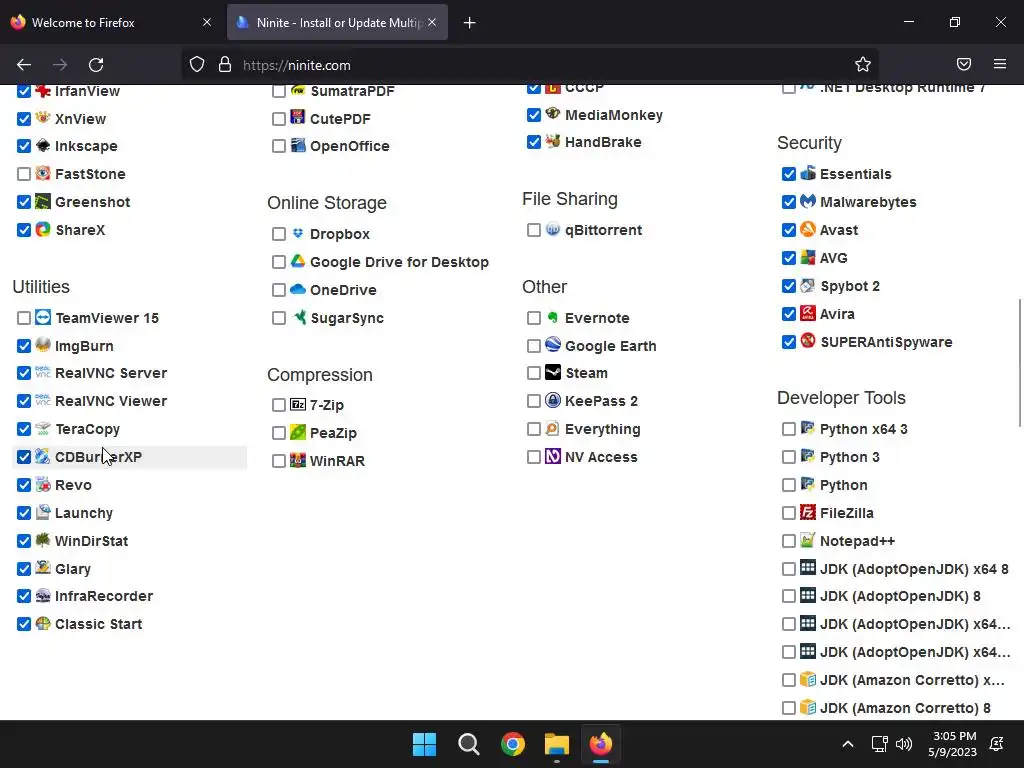Open Firefox application menu
The height and width of the screenshot is (768, 1024).
pos(1000,64)
